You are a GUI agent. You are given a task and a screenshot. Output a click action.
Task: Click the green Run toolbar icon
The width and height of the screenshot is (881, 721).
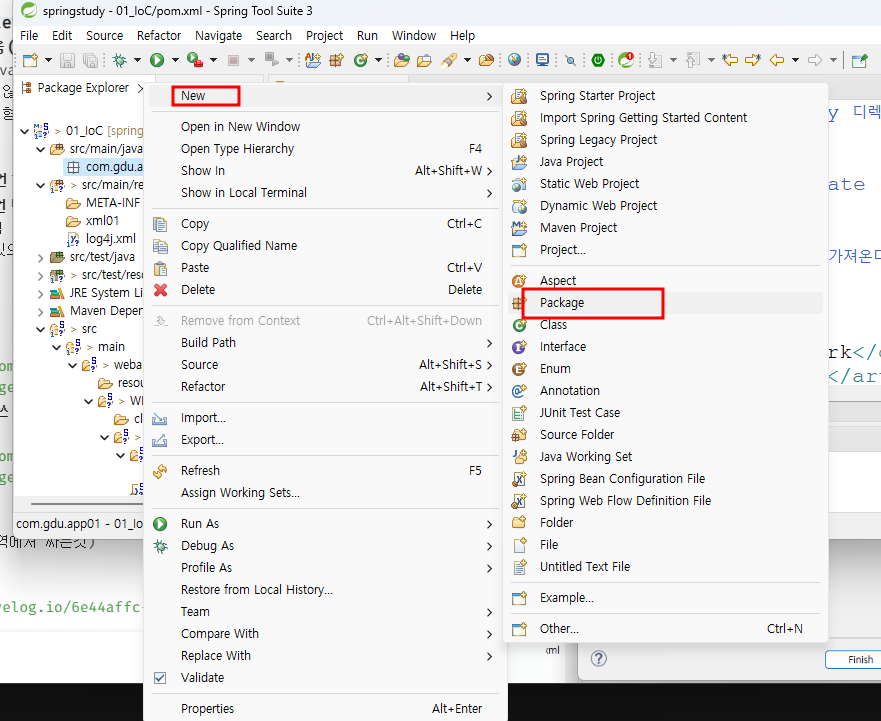tap(157, 60)
